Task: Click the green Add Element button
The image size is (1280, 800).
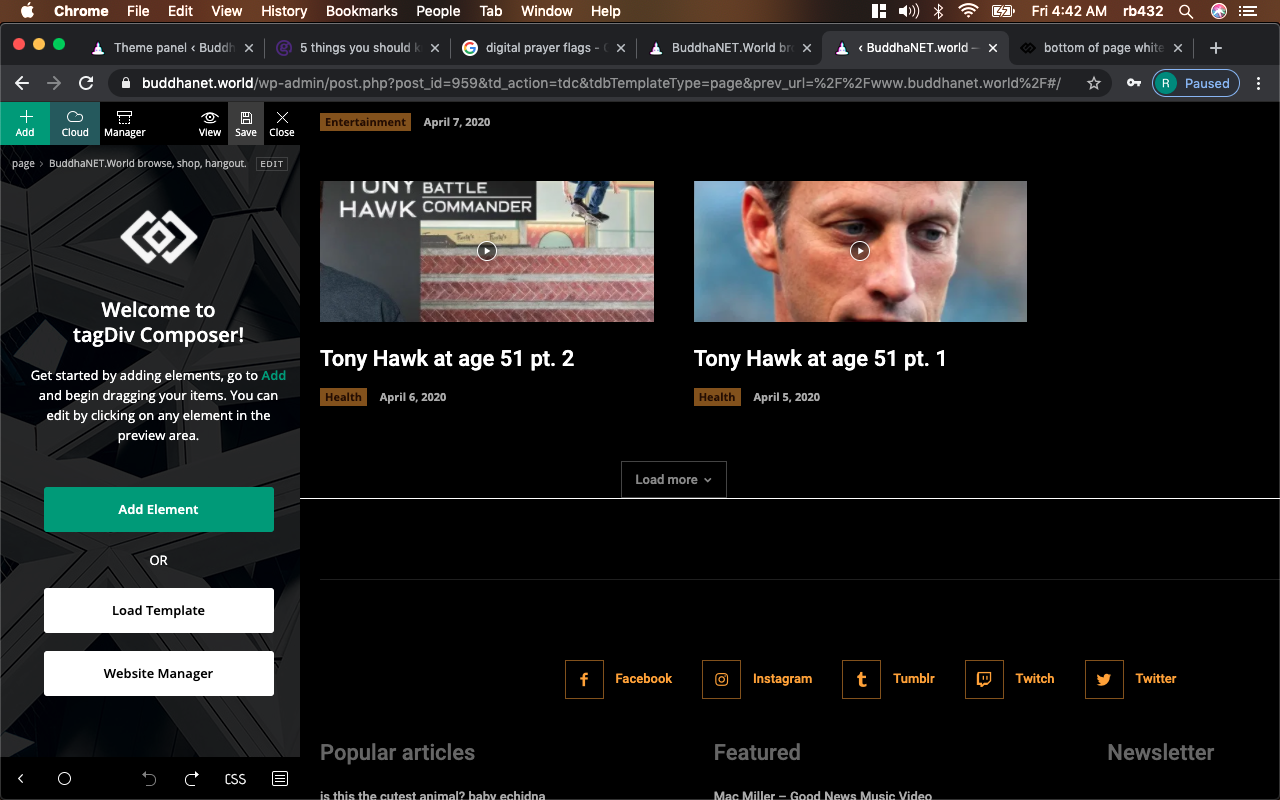Action: click(x=159, y=509)
